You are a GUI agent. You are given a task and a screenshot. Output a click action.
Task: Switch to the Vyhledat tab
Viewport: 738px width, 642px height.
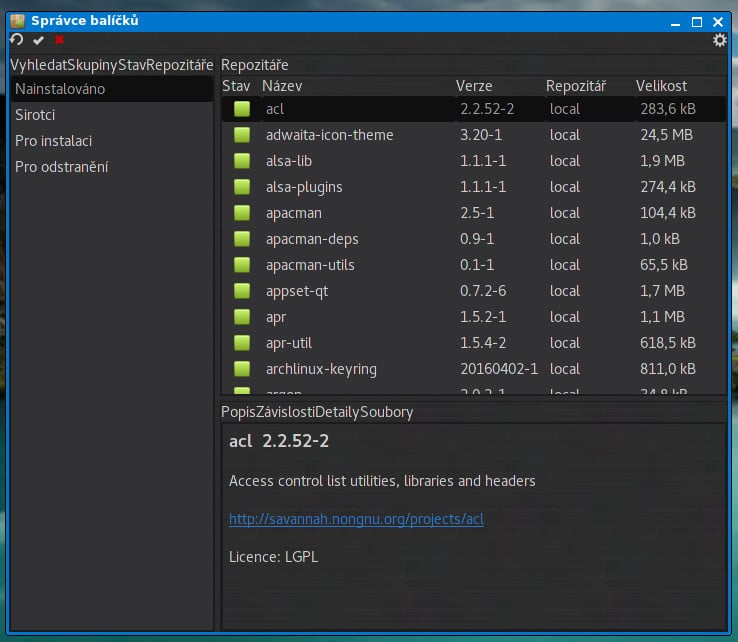pos(39,65)
